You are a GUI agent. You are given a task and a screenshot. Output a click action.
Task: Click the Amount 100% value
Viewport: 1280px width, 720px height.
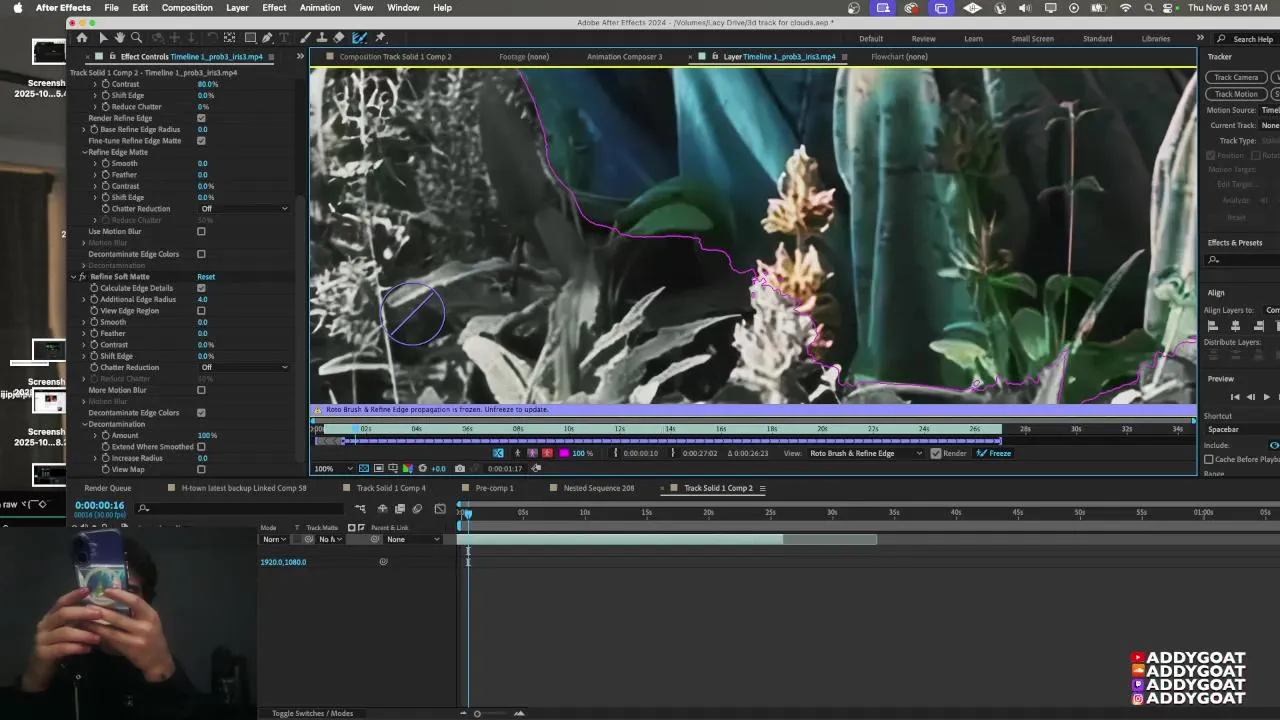207,436
